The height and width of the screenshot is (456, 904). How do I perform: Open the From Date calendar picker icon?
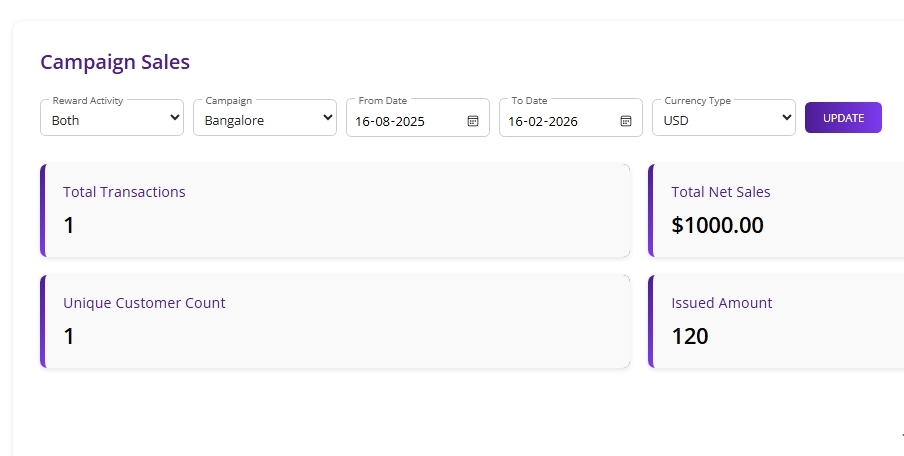473,121
